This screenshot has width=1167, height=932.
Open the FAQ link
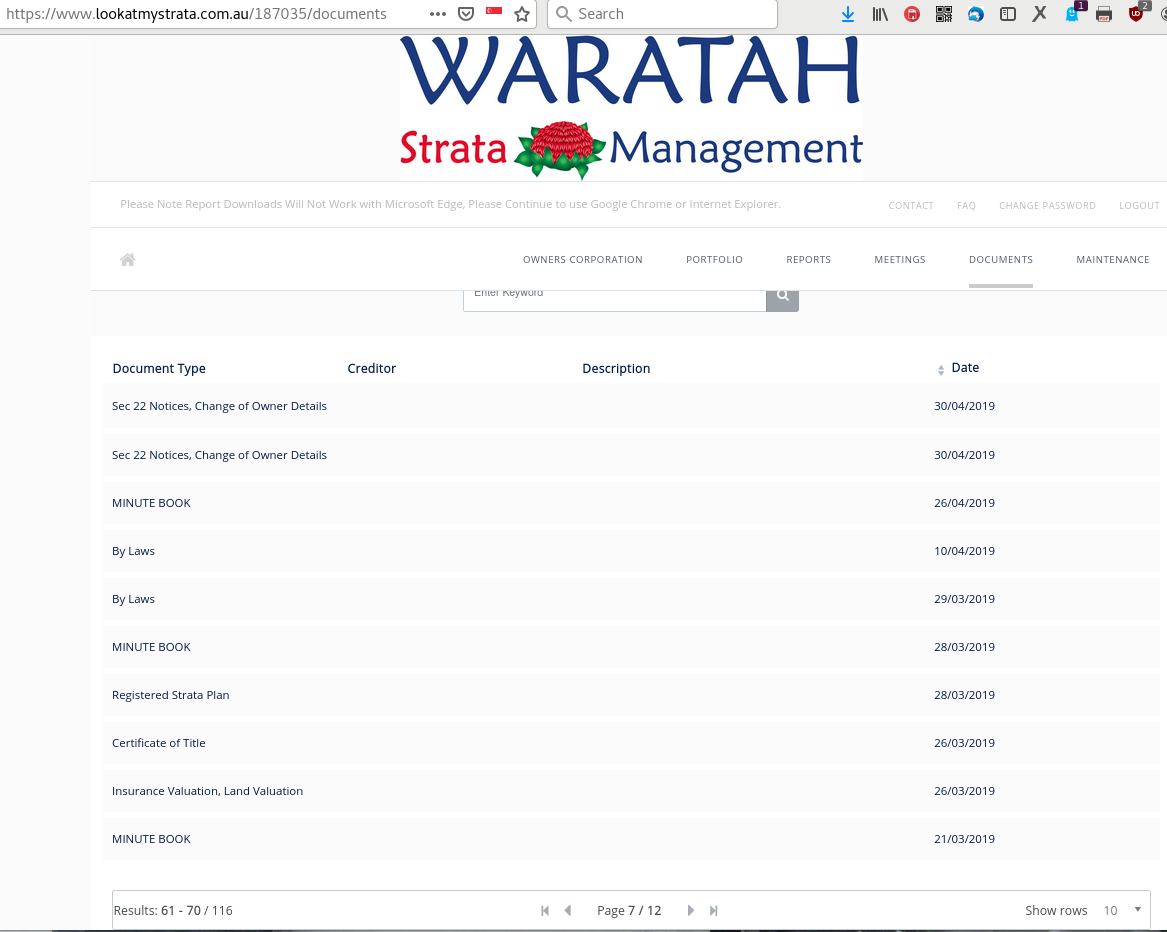(x=966, y=205)
